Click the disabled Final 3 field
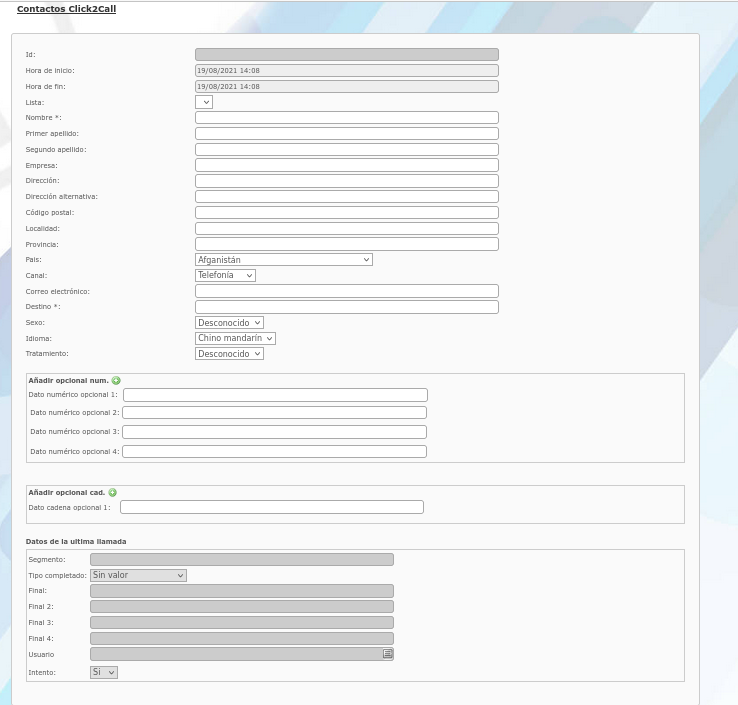The width and height of the screenshot is (738, 705). coord(242,623)
